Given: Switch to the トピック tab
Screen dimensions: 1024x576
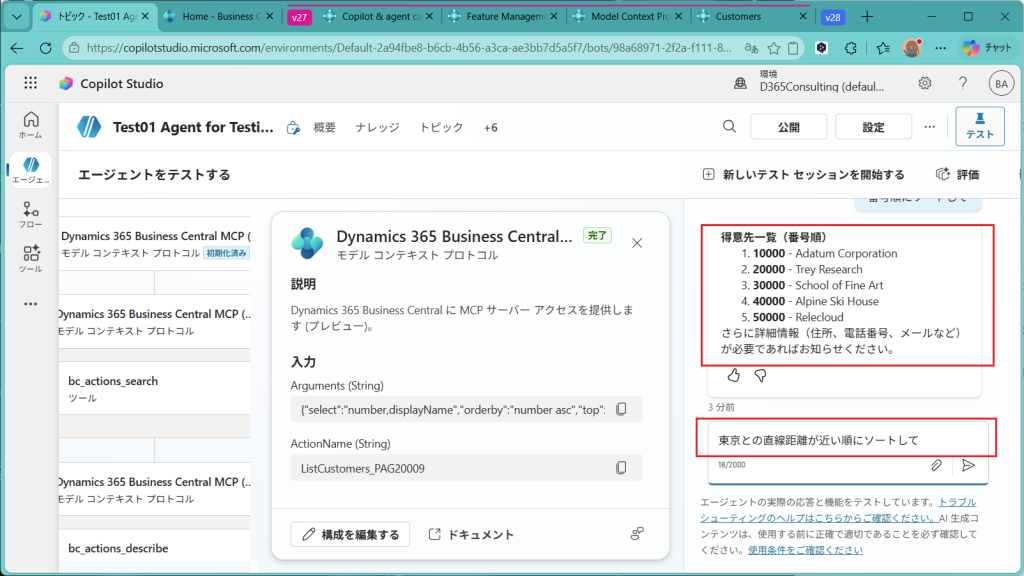Looking at the screenshot, I should [441, 128].
